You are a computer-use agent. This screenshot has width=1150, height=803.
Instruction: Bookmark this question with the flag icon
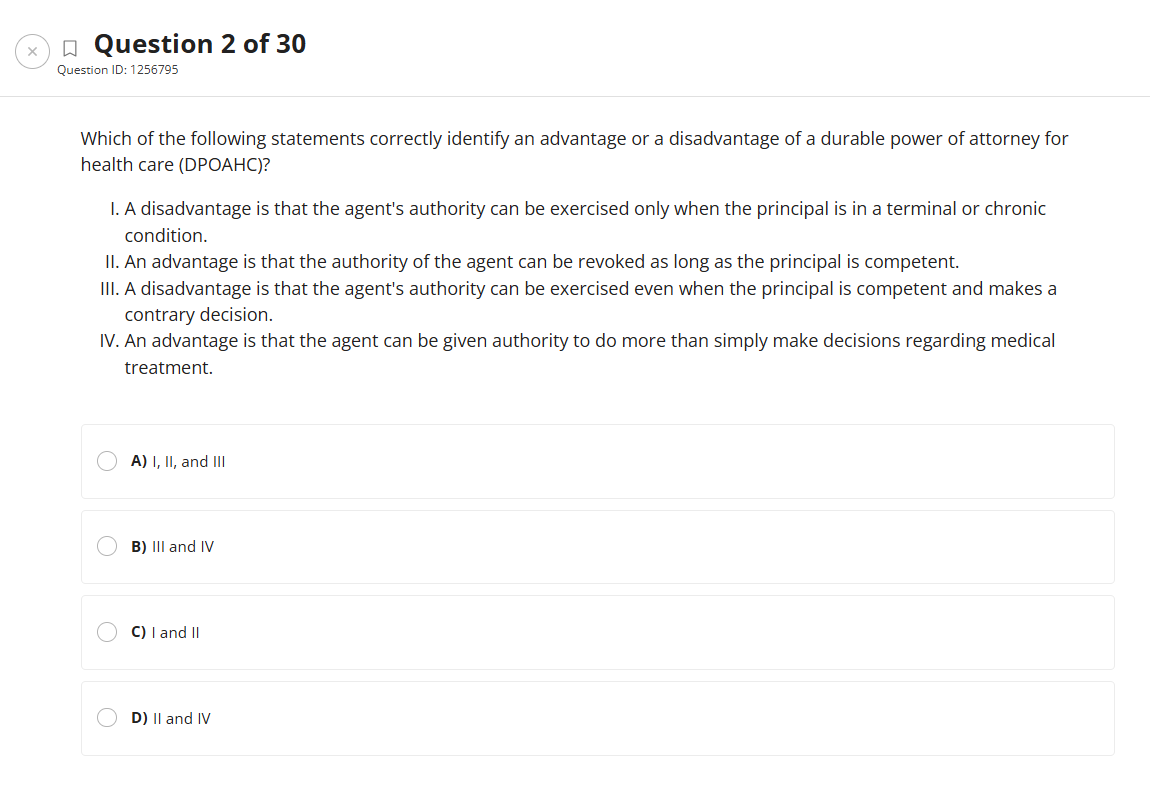69,47
